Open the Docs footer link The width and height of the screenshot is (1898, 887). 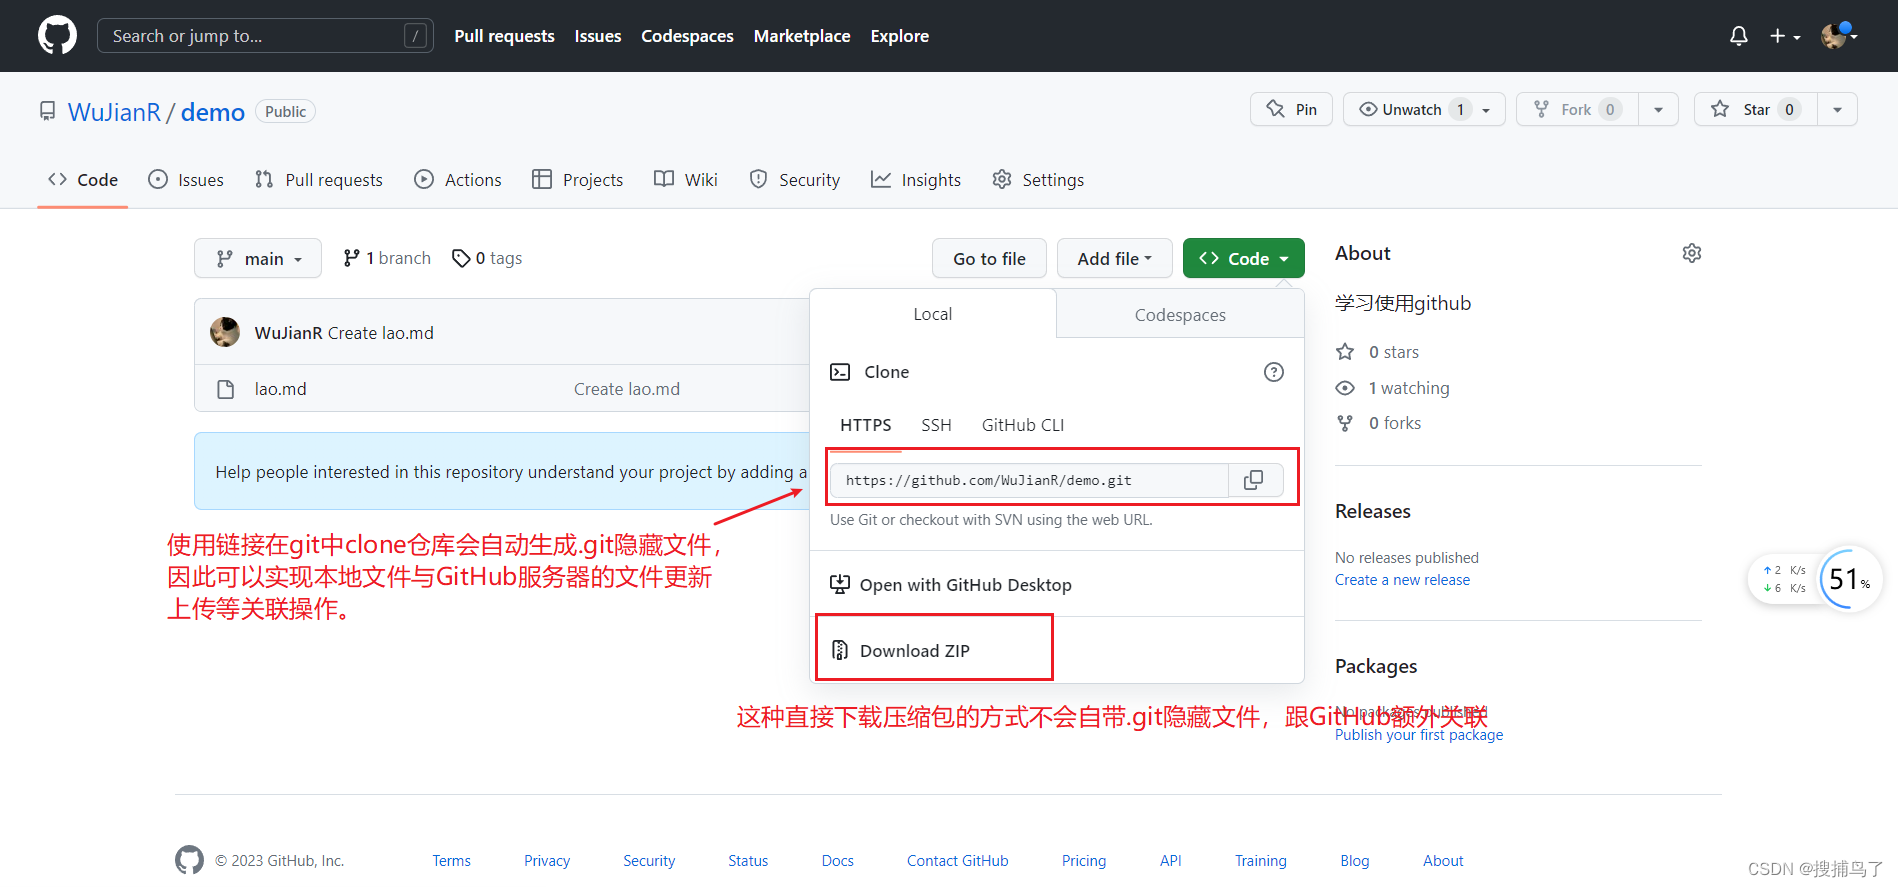point(837,861)
